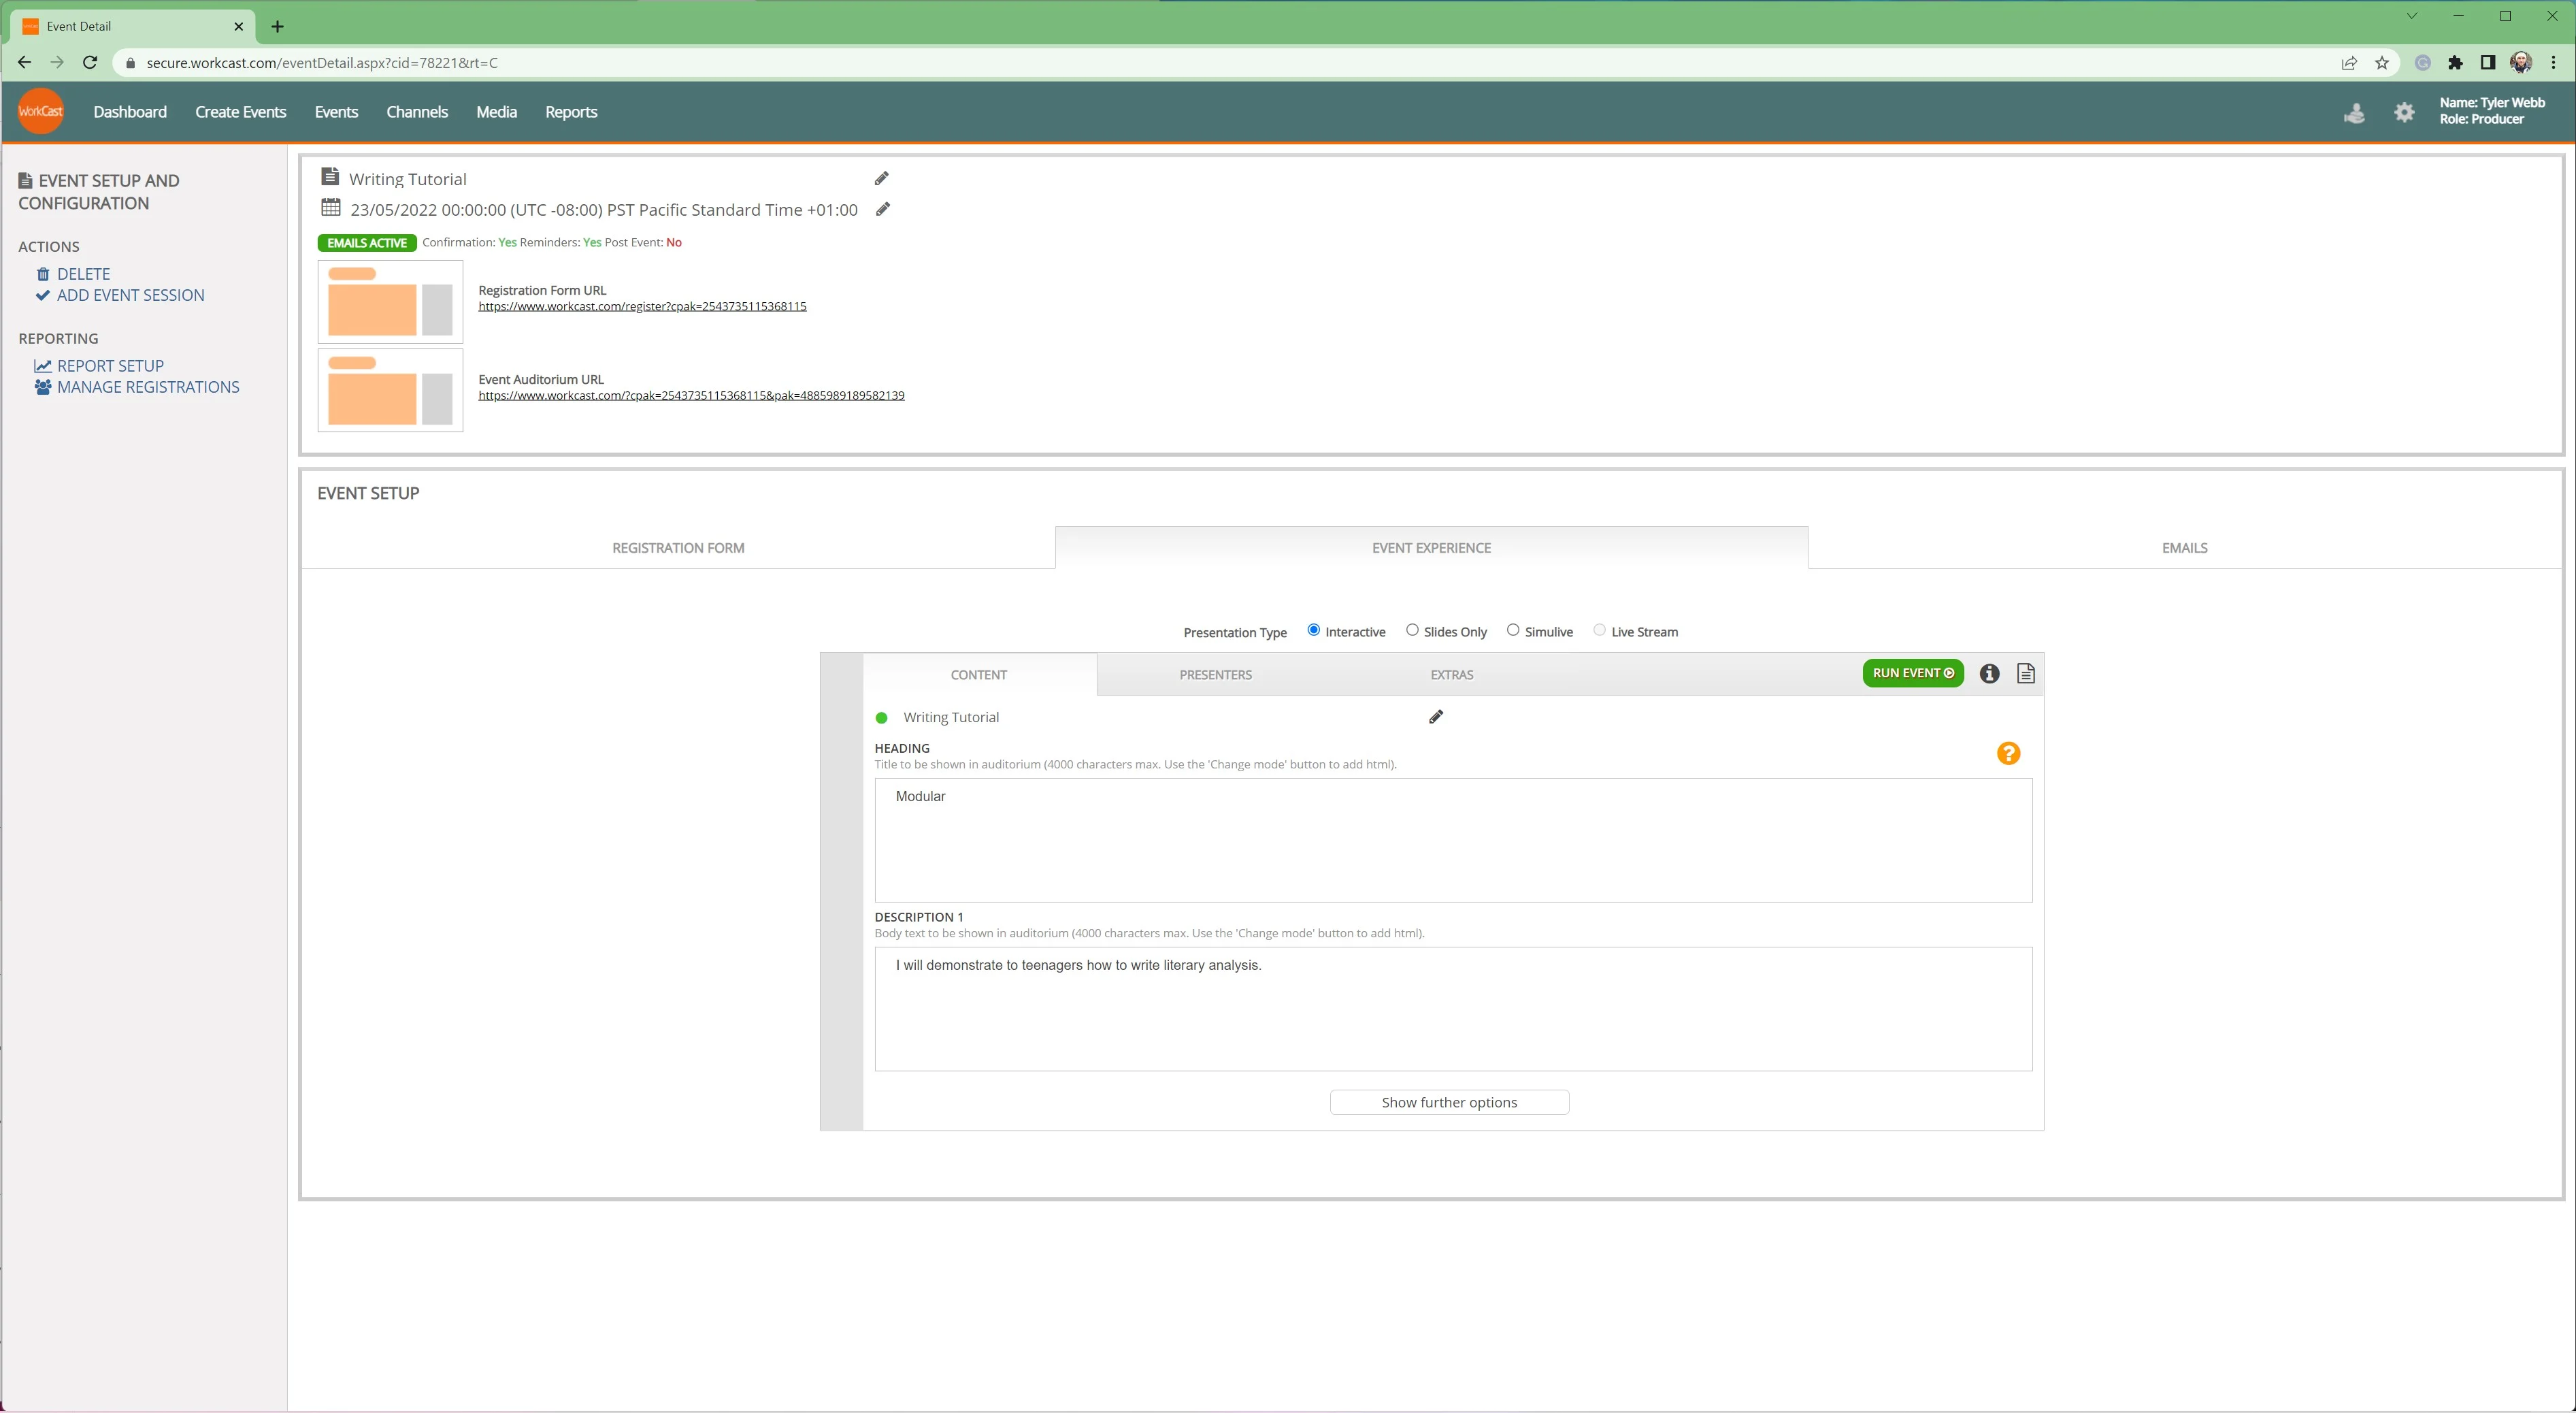Click the Event Auditorium URL link
This screenshot has height=1413, width=2576.
[692, 395]
